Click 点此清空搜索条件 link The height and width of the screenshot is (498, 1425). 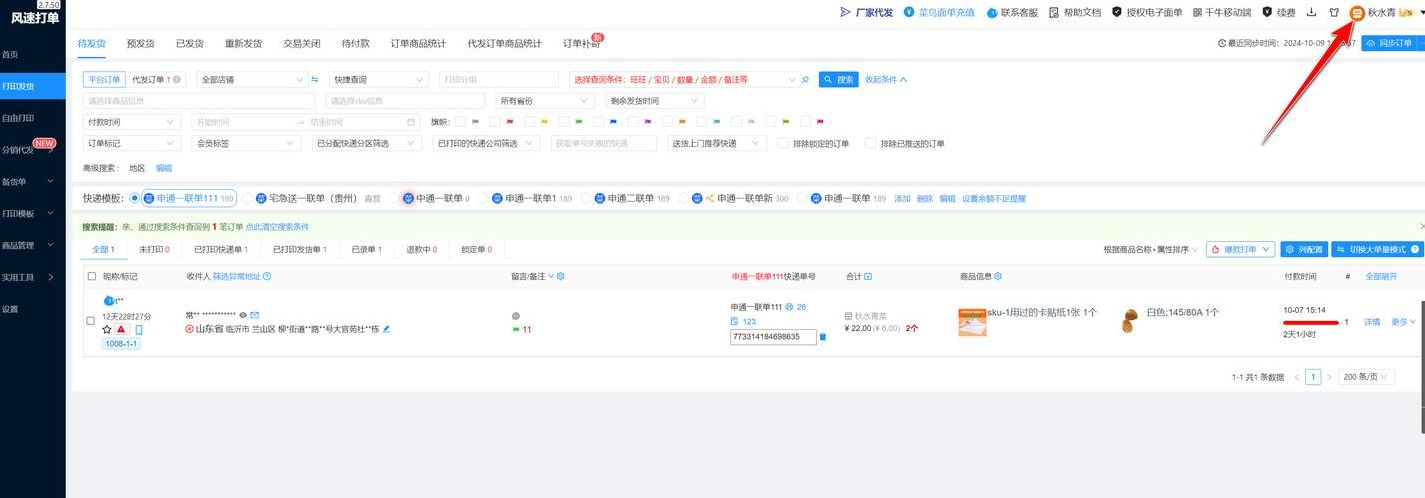[277, 227]
